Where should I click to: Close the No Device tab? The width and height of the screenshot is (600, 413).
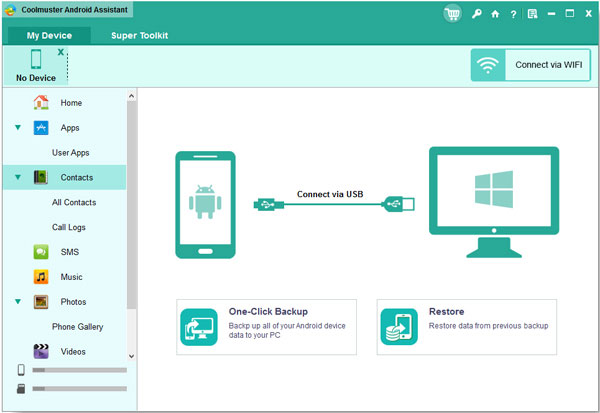click(x=61, y=52)
